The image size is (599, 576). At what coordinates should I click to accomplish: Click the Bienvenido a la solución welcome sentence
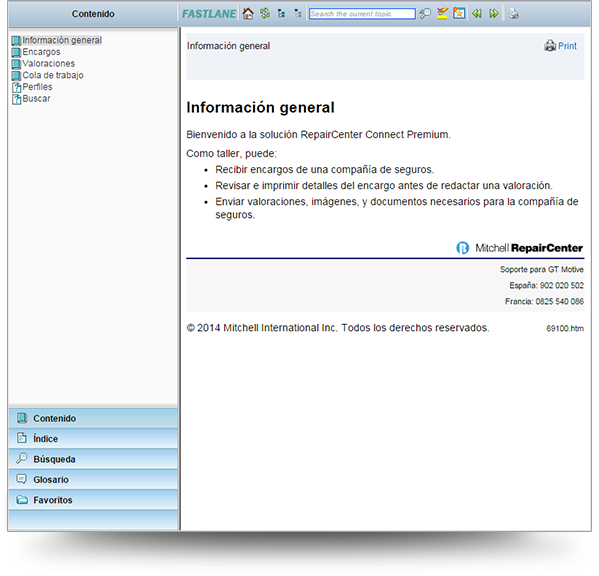(318, 134)
